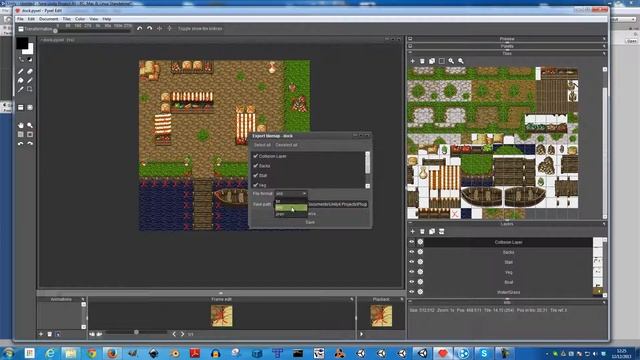The height and width of the screenshot is (360, 640).
Task: Open the Help menu
Action: (107, 19)
